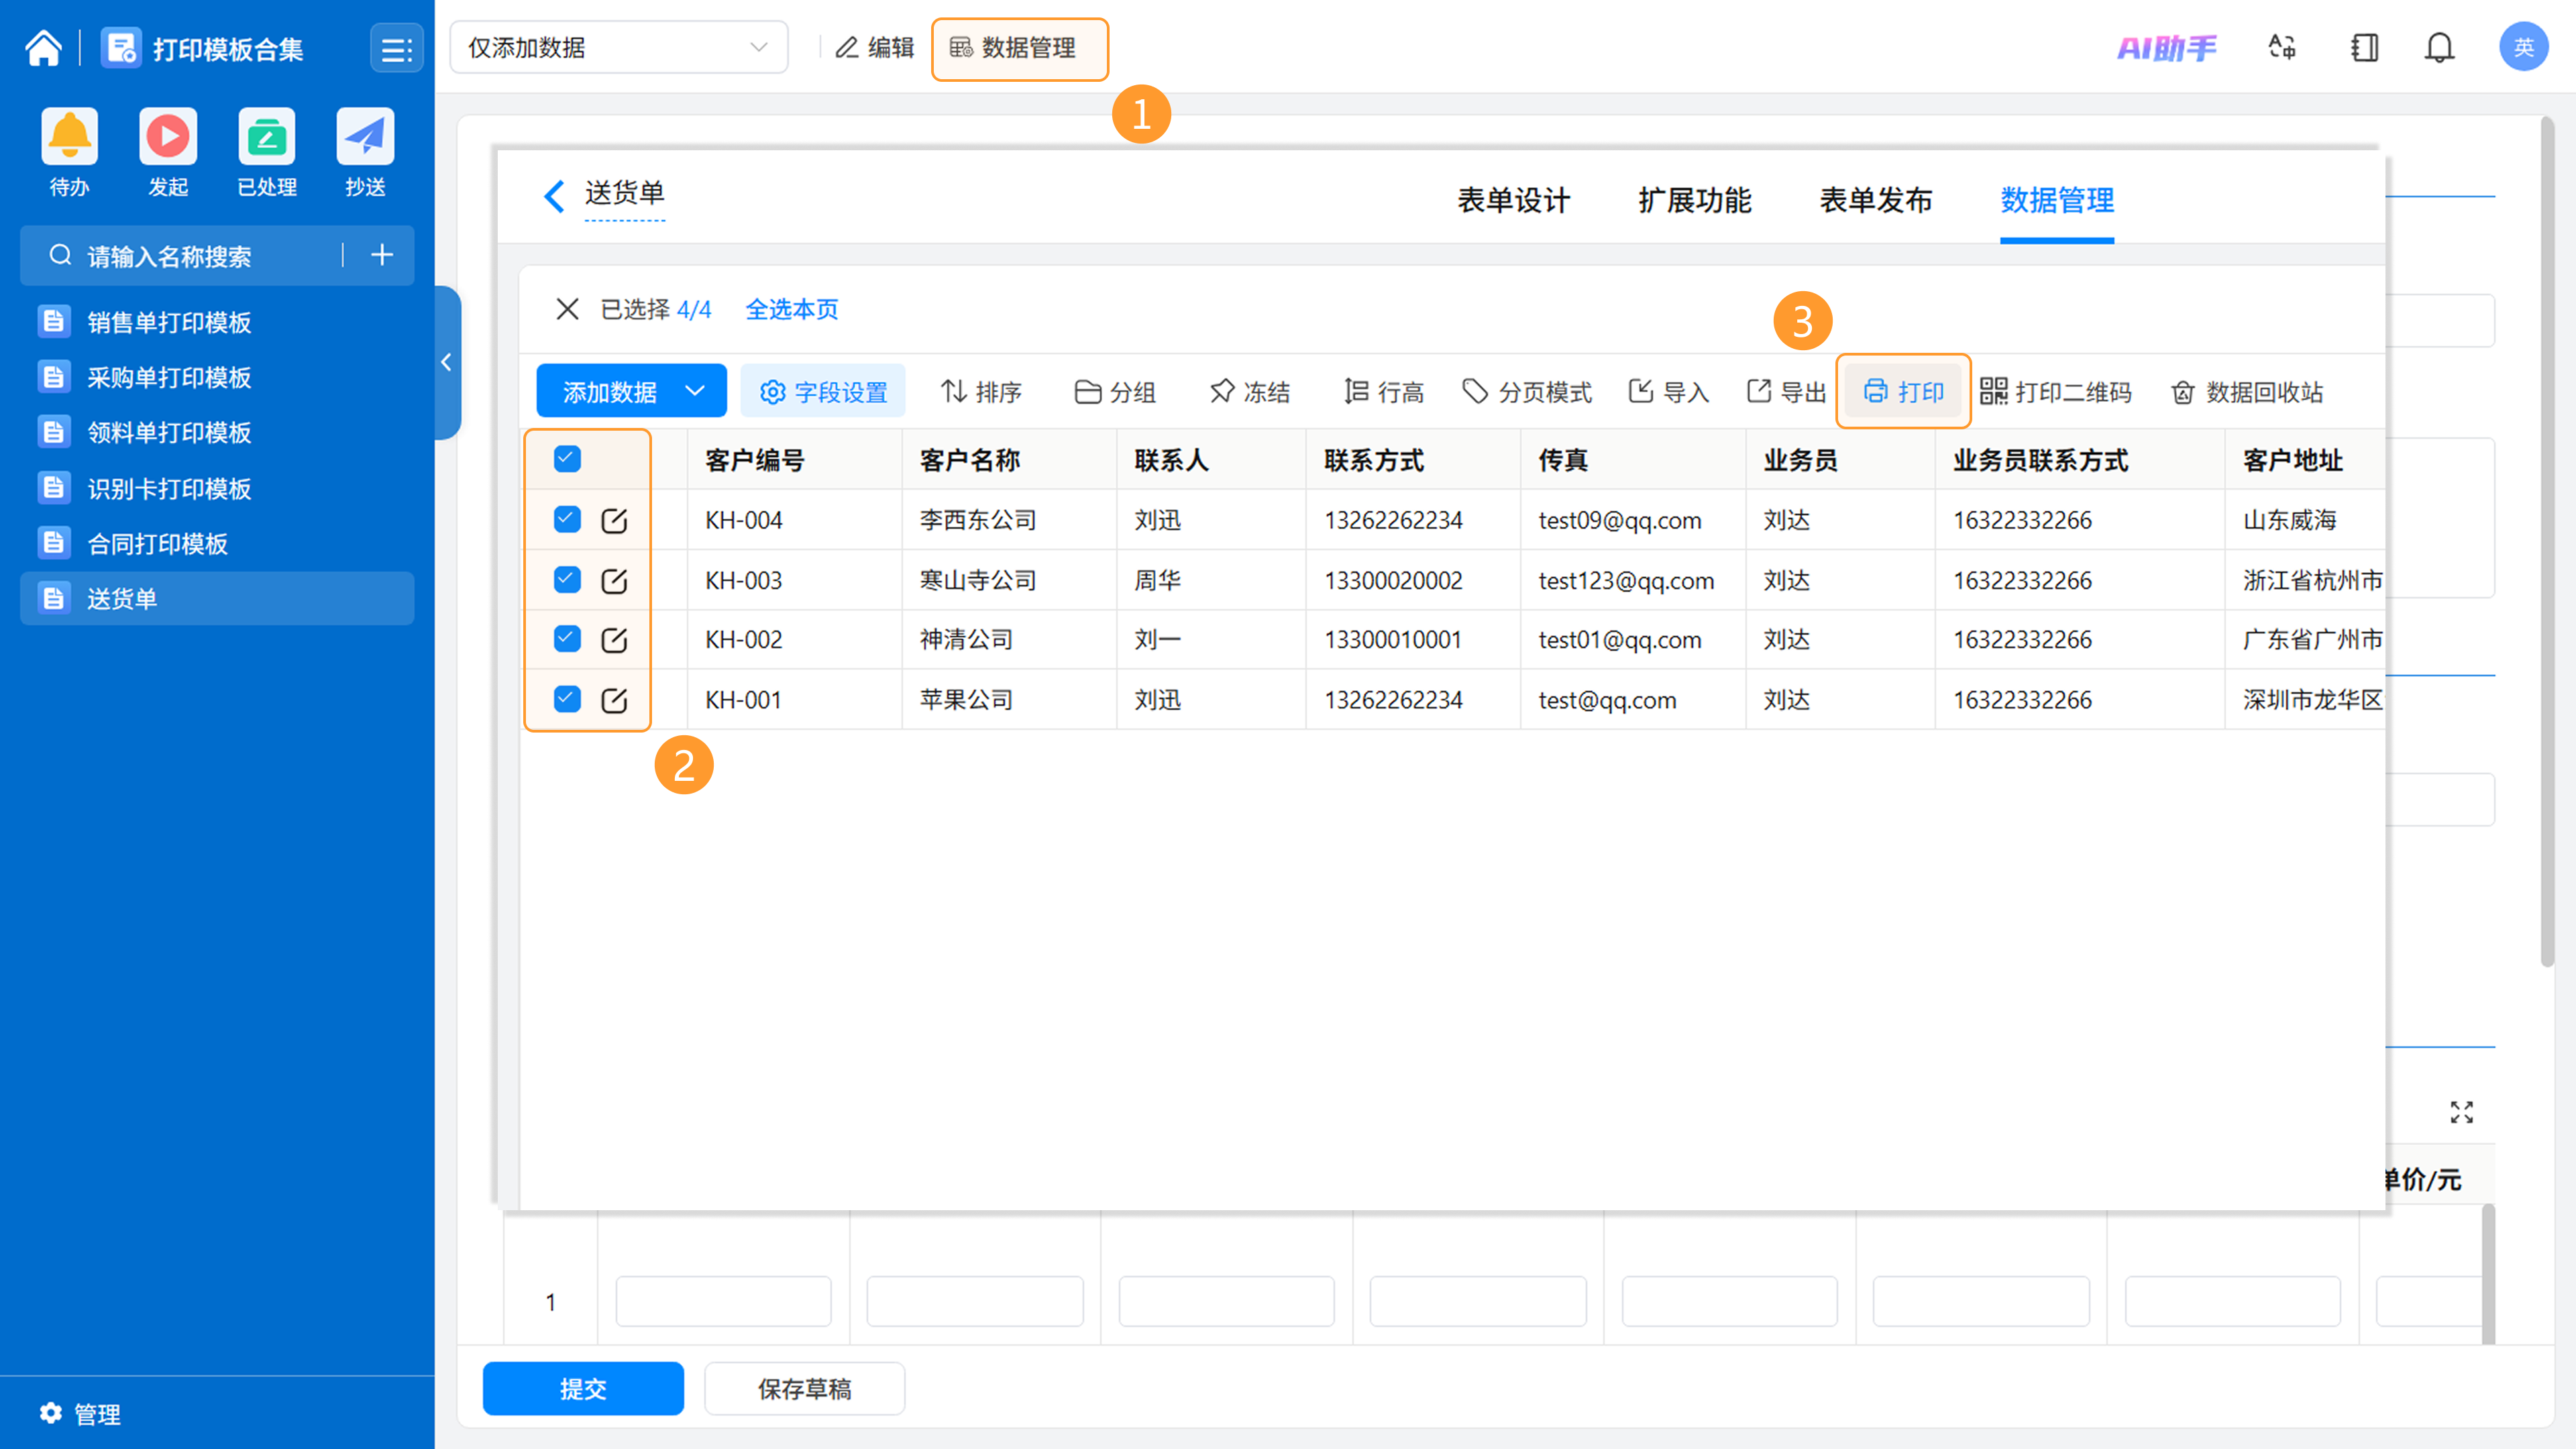Edit the KH-003 record icon
The image size is (2576, 1449).
point(614,580)
